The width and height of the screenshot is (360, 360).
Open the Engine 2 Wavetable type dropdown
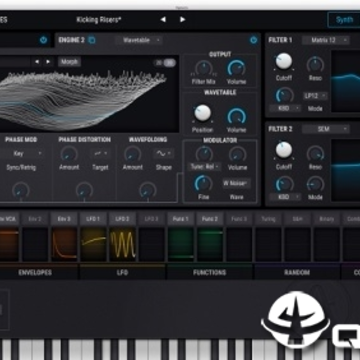pyautogui.click(x=139, y=40)
